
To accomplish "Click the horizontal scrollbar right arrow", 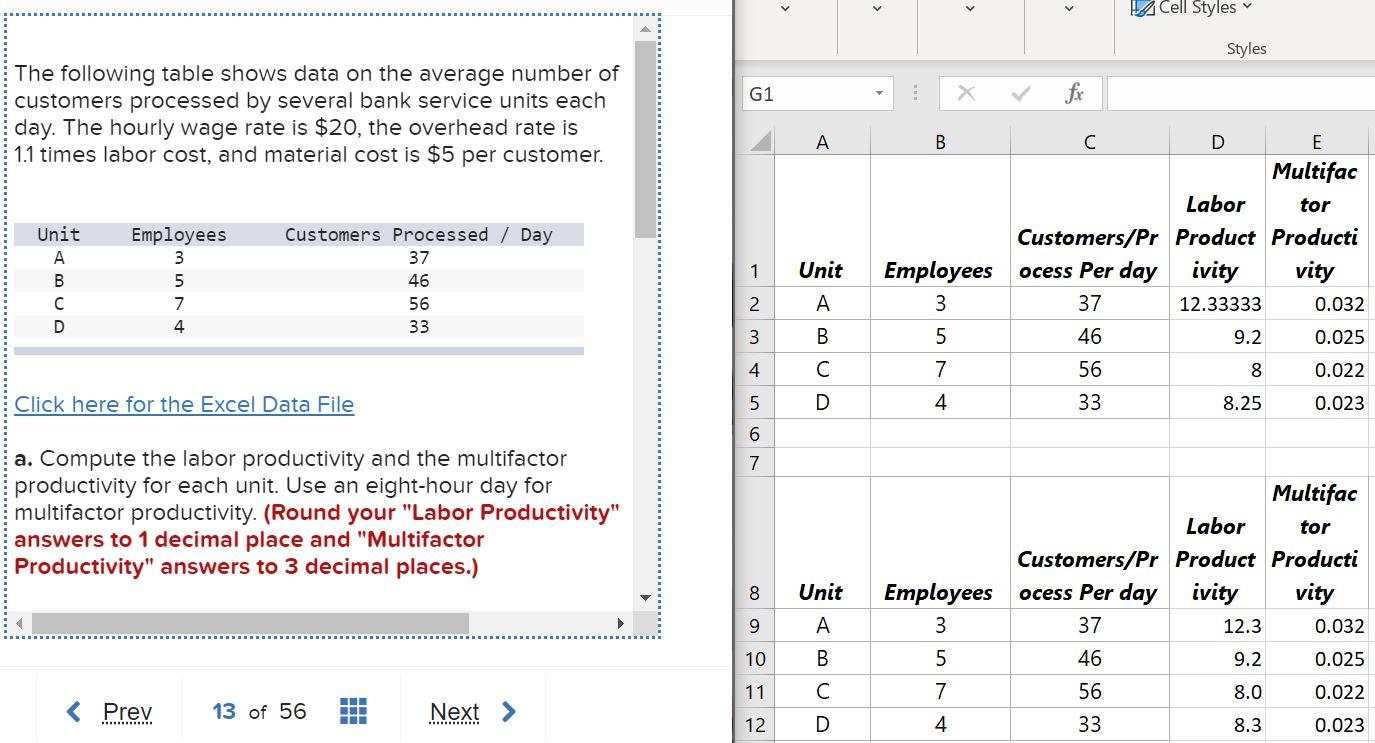I will tap(620, 623).
